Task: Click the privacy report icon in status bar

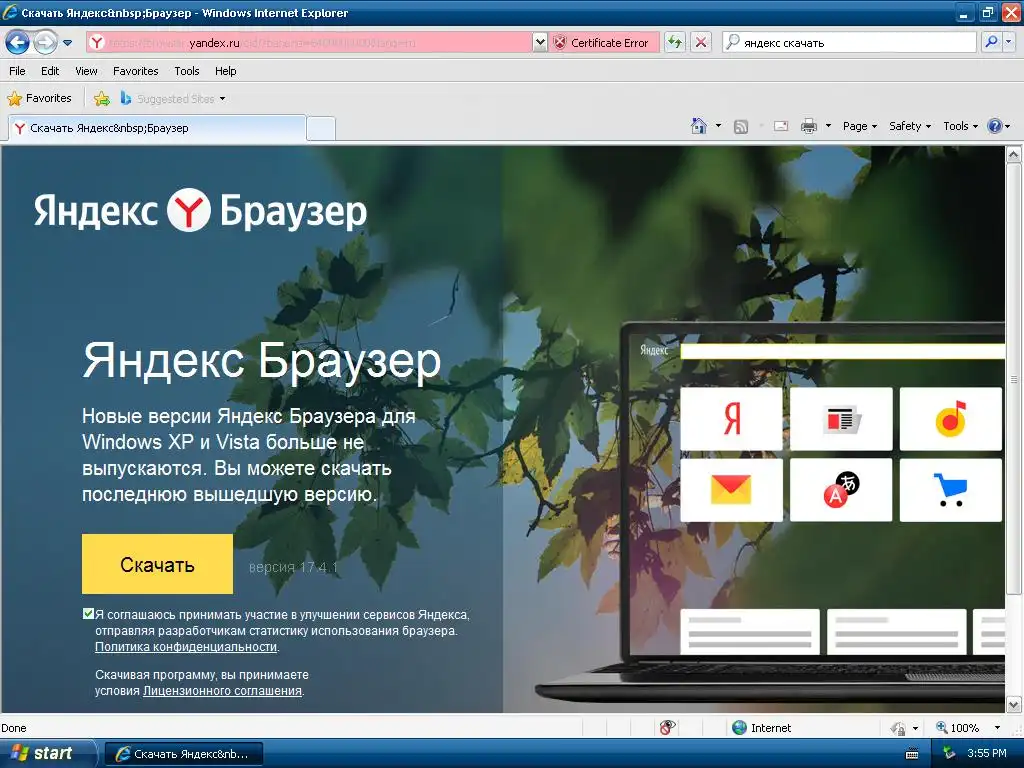Action: coord(667,728)
